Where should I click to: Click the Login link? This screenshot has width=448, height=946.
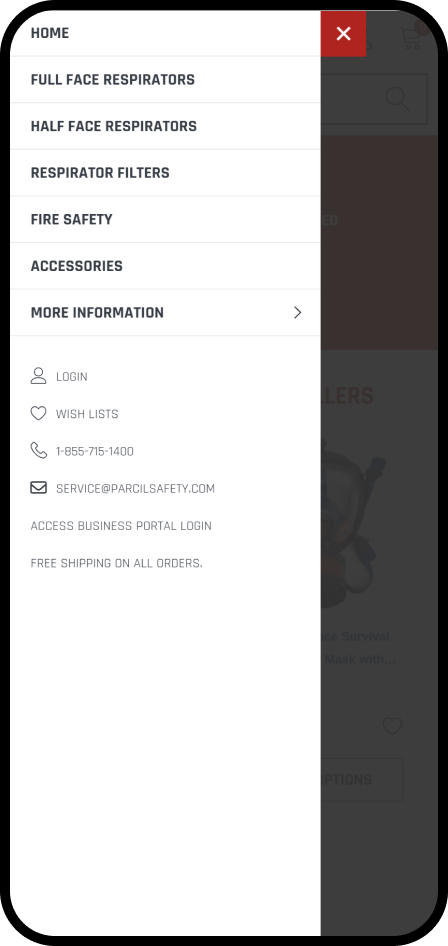72,376
